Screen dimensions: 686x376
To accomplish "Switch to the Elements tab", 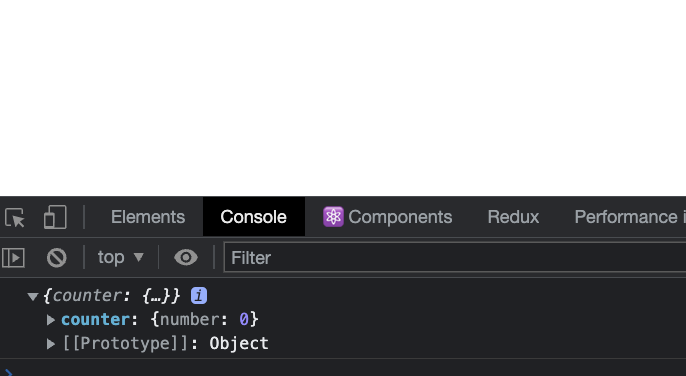I will pos(148,217).
